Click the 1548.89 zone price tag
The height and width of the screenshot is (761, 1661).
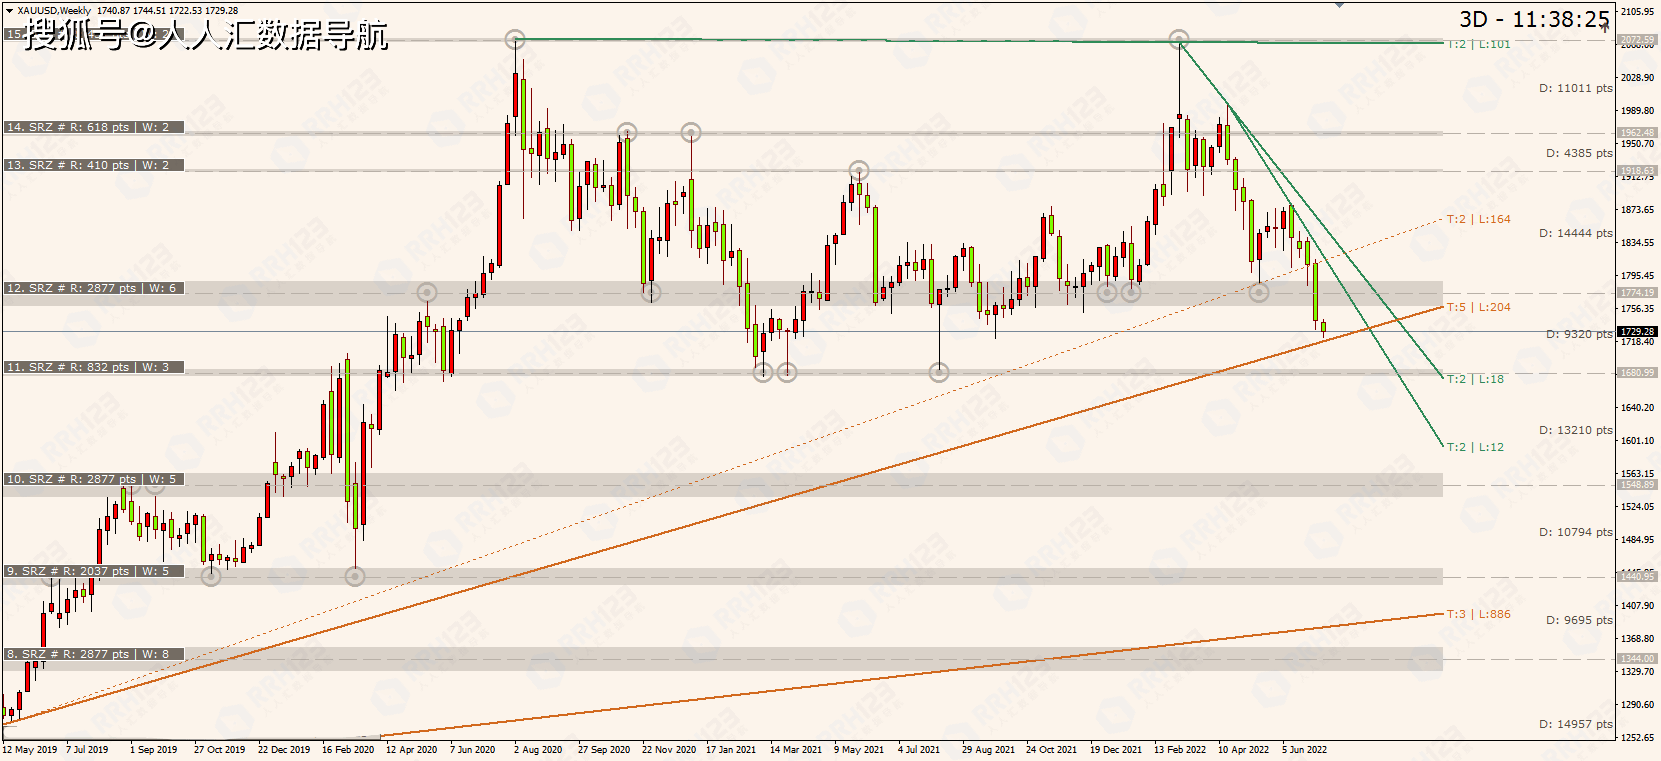tap(1637, 485)
